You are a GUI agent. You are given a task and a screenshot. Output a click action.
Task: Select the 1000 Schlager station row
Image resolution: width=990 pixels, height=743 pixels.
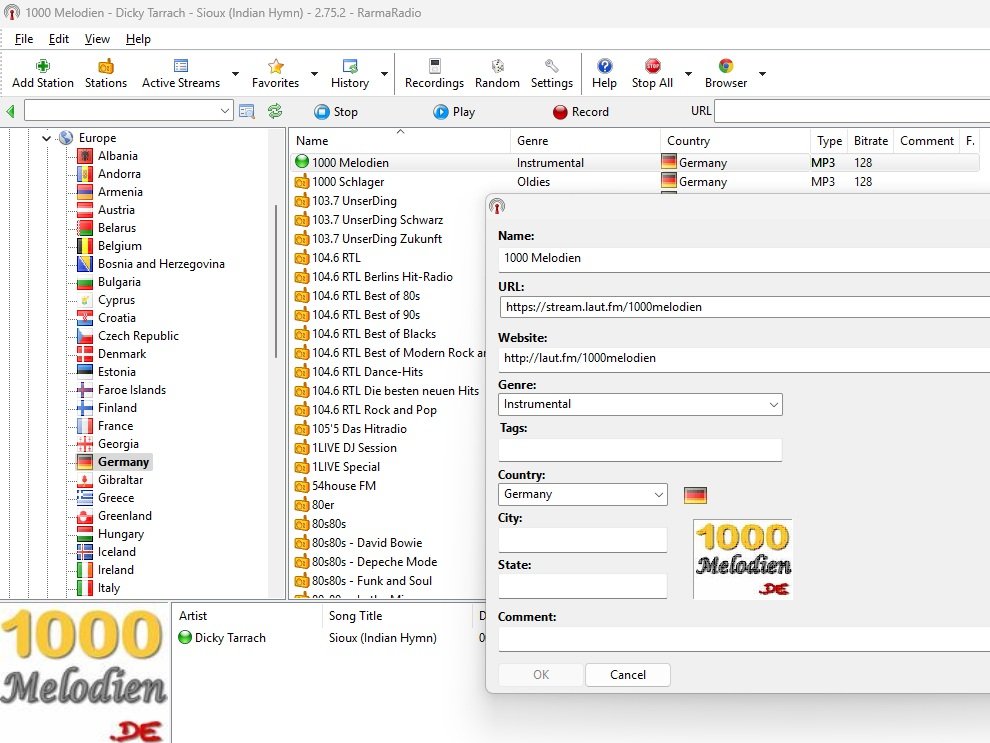(x=635, y=182)
